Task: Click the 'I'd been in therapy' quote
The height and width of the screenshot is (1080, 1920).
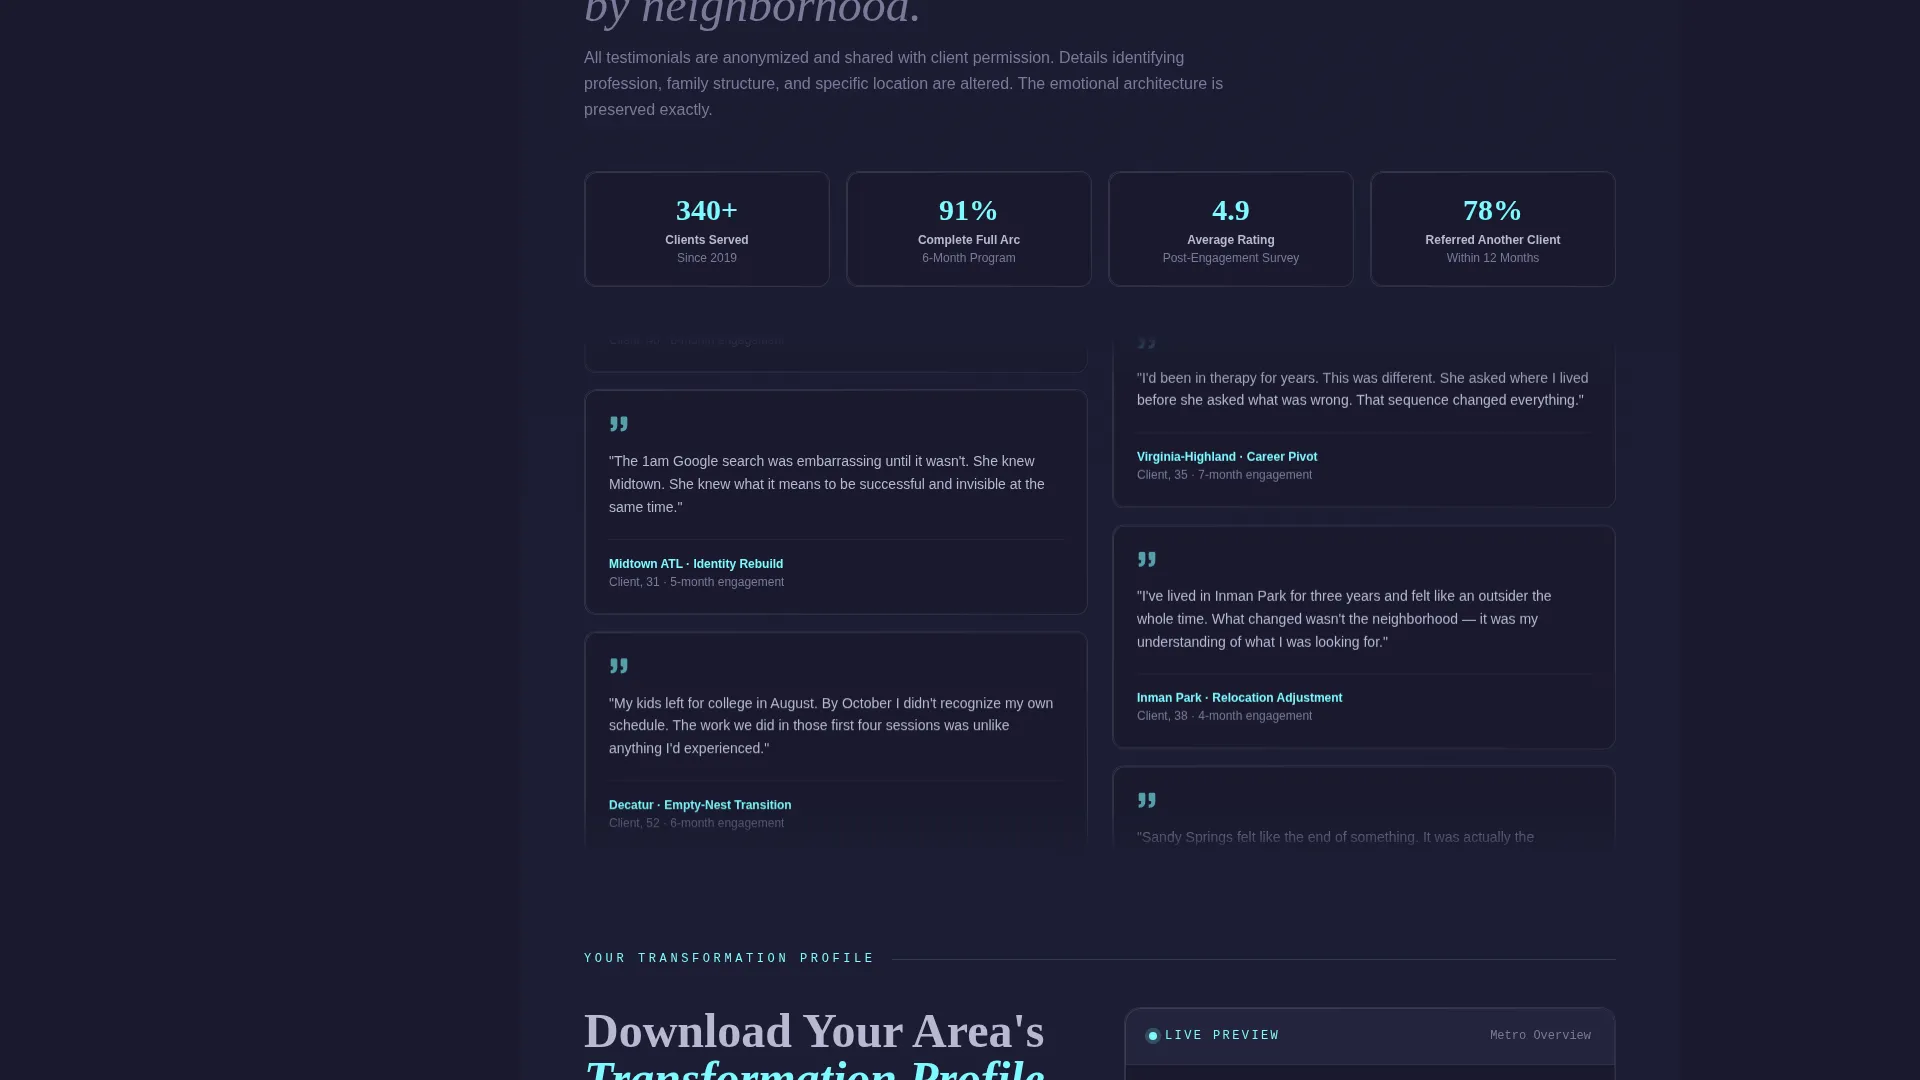Action: pos(1362,389)
